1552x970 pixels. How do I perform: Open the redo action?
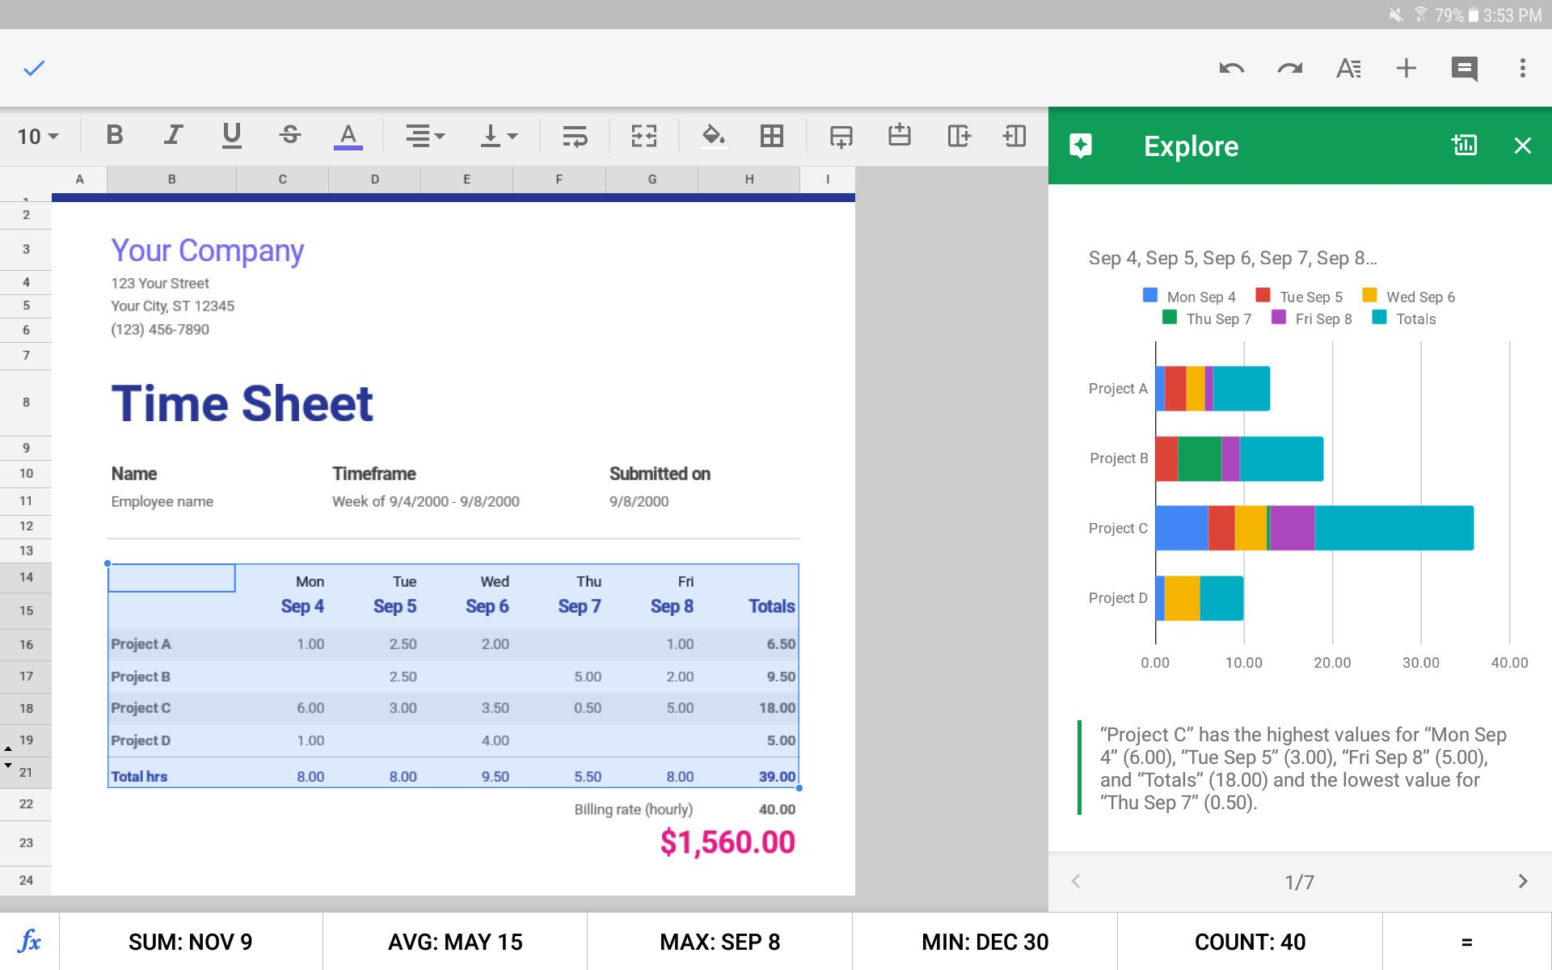click(1290, 68)
